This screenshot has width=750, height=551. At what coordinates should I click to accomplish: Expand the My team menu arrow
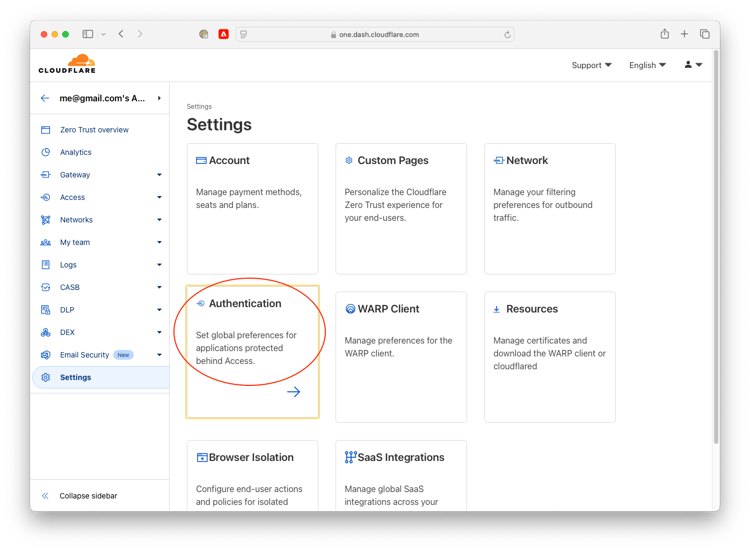pos(159,242)
